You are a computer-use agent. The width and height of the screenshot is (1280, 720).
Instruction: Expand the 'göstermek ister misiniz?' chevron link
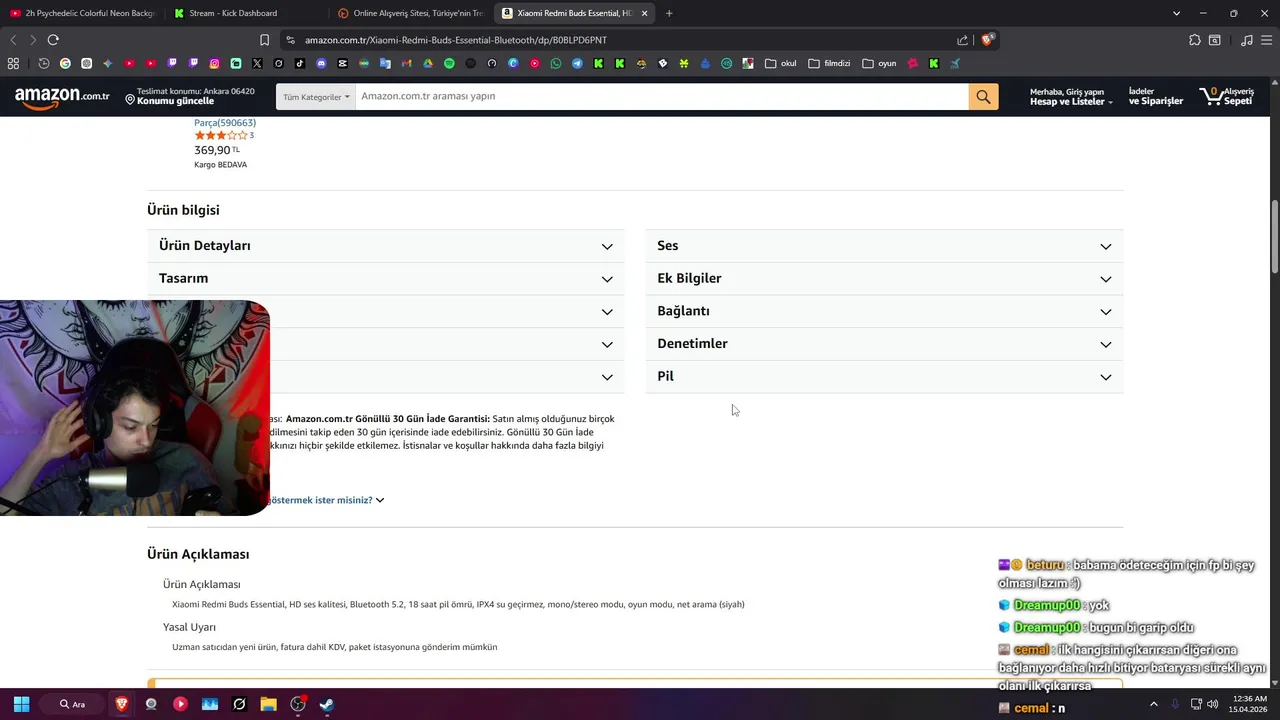tap(326, 500)
